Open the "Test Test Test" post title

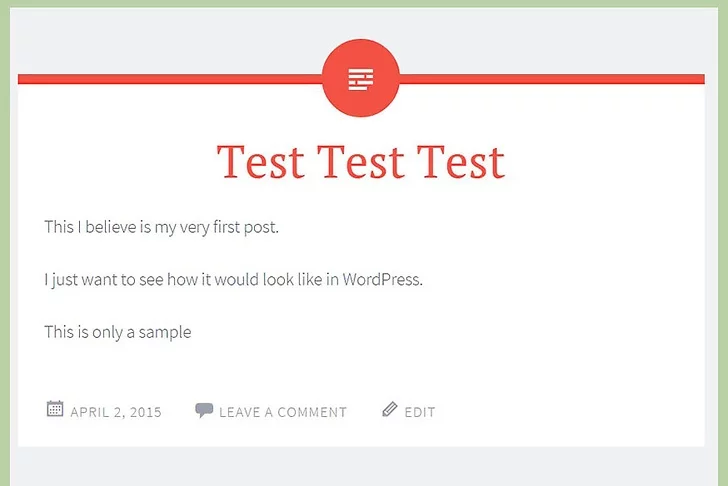click(361, 162)
